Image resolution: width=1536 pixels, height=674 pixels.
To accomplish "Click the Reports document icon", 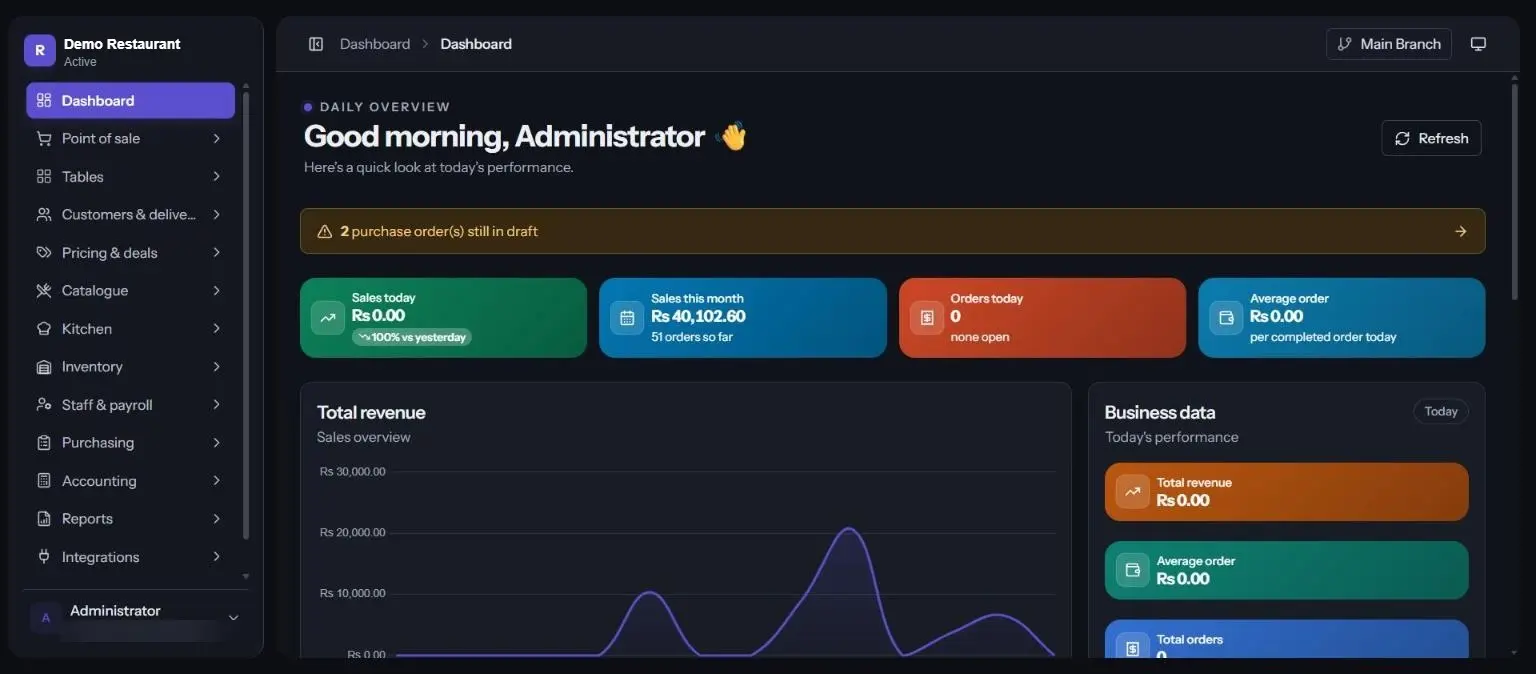I will click(44, 519).
